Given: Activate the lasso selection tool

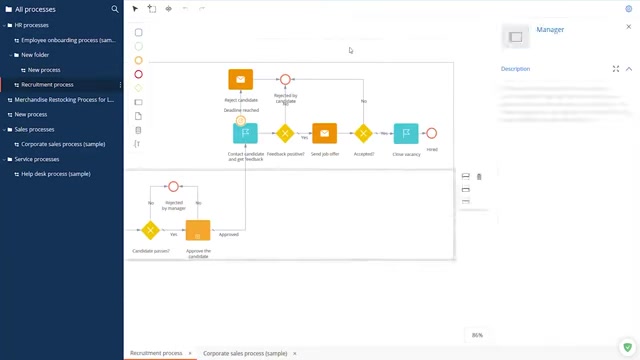Looking at the screenshot, I should [x=152, y=9].
